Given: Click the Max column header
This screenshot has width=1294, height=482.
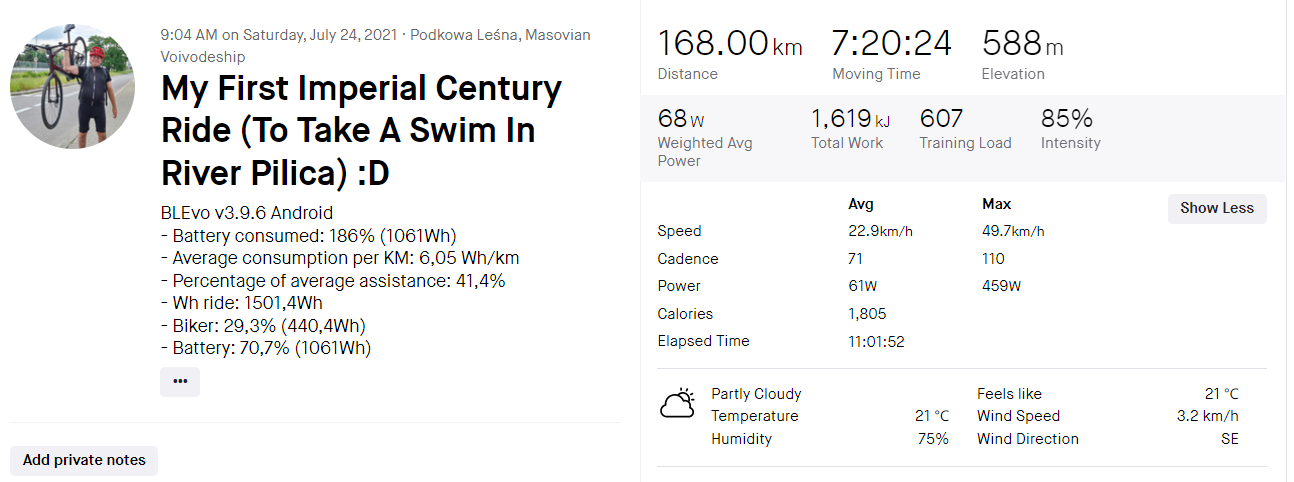Looking at the screenshot, I should coord(997,204).
